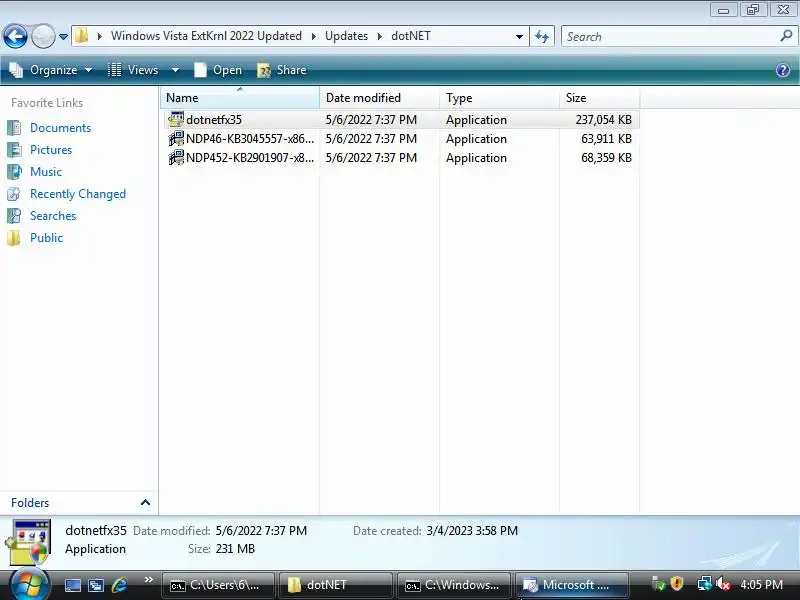
Task: Click the greyed Forward navigation arrow
Action: point(43,37)
